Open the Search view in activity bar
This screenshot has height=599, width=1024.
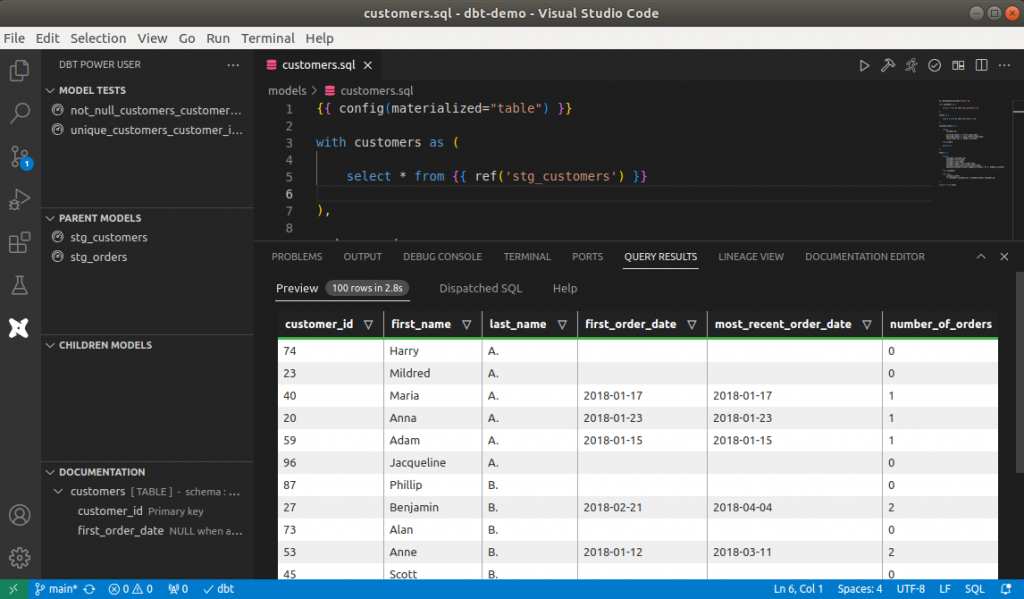20,113
